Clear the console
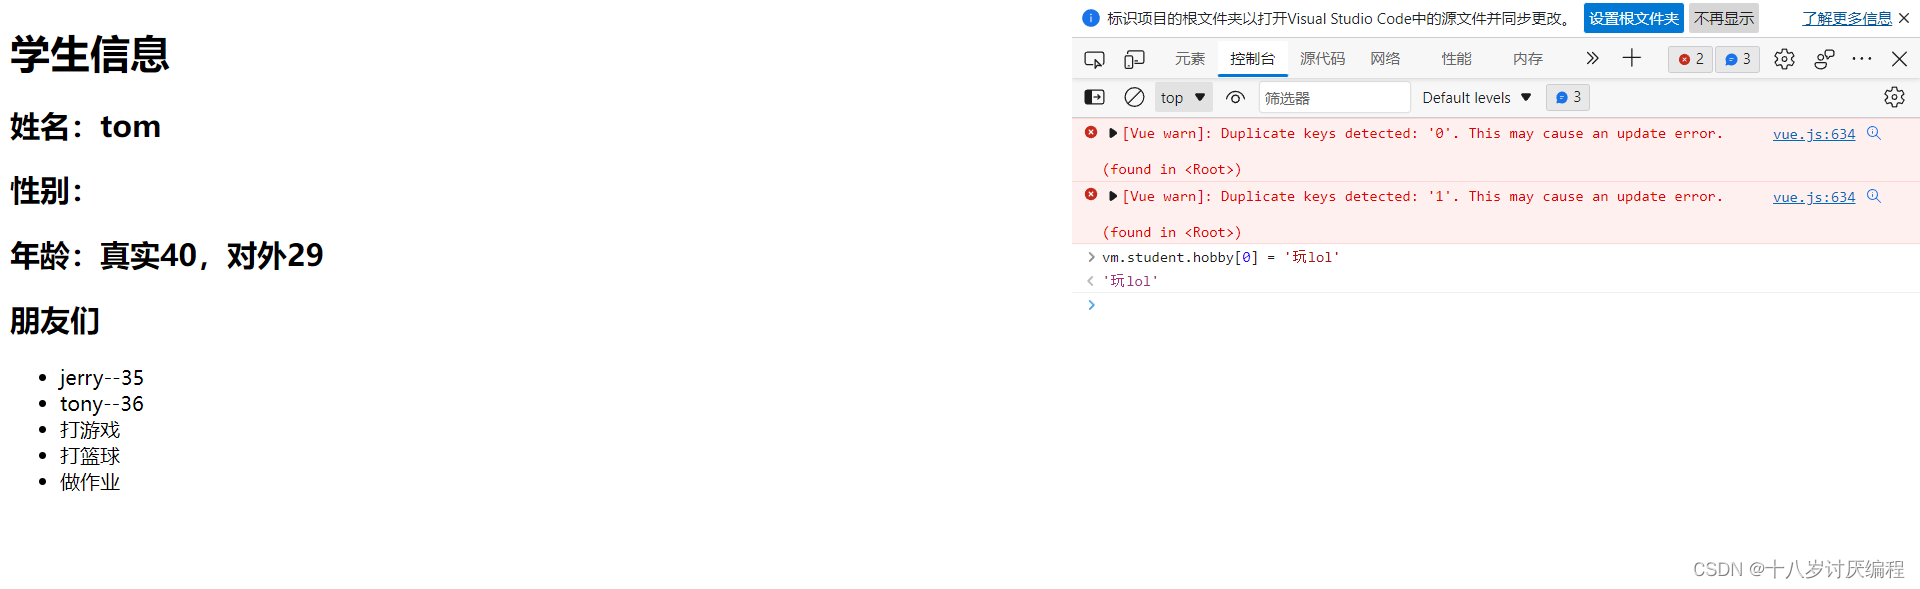 coord(1134,97)
